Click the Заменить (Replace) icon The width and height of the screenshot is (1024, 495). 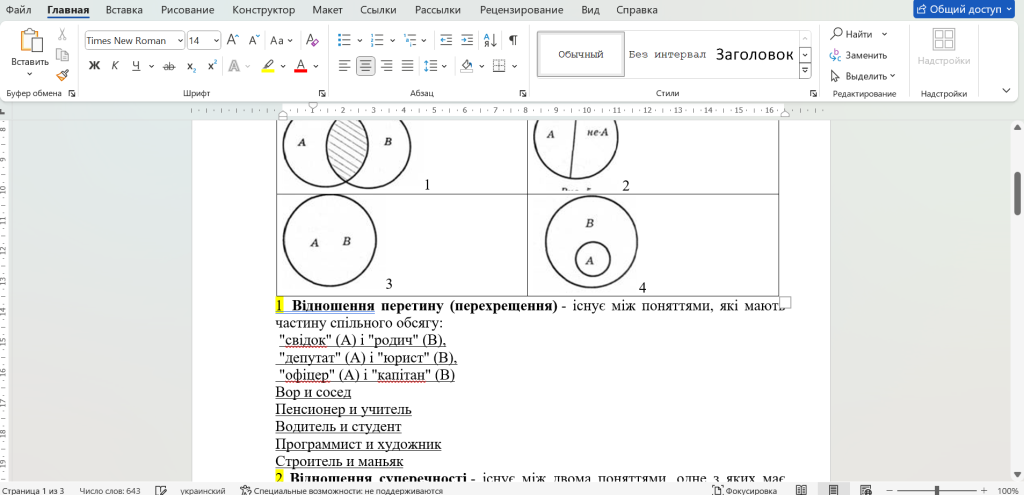(836, 55)
